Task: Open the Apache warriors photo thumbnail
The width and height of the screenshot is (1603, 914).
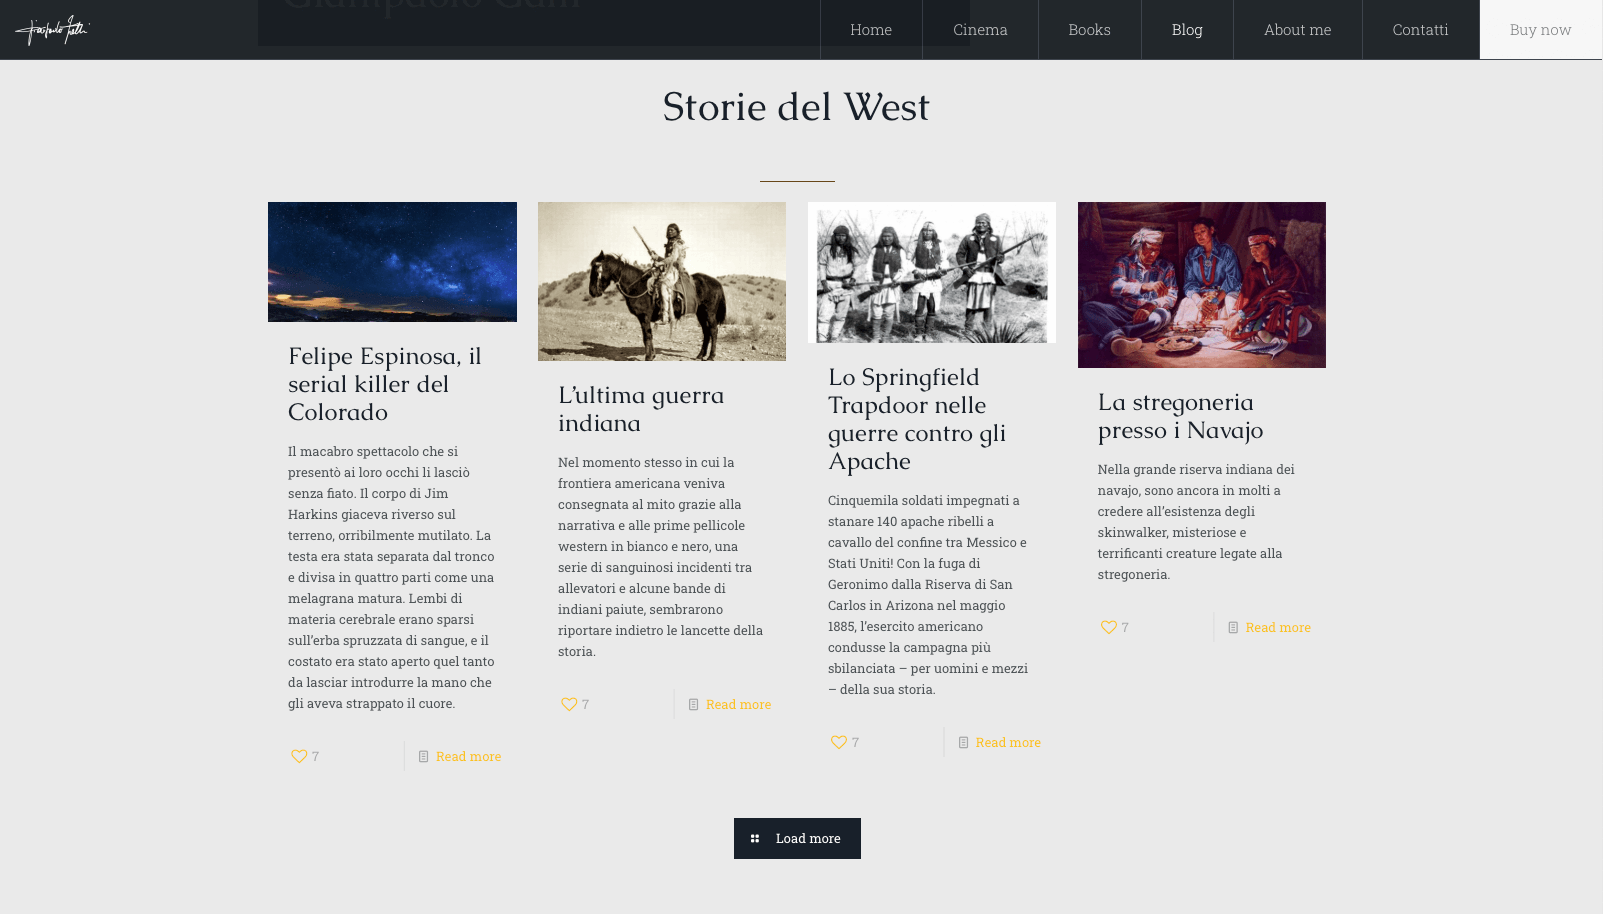Action: [932, 273]
